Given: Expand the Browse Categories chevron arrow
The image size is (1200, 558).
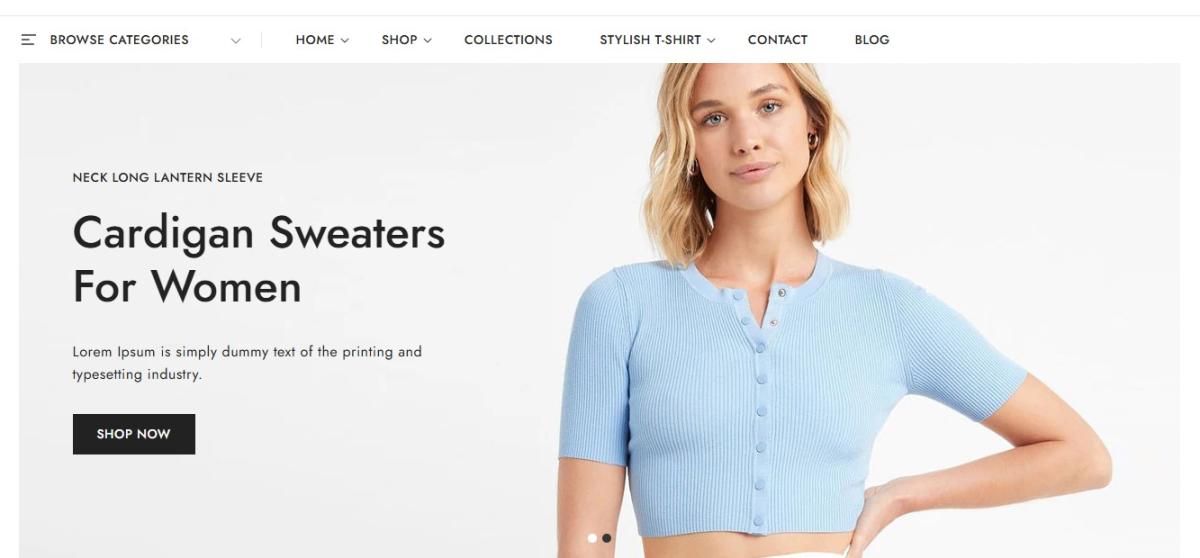Looking at the screenshot, I should pos(236,41).
